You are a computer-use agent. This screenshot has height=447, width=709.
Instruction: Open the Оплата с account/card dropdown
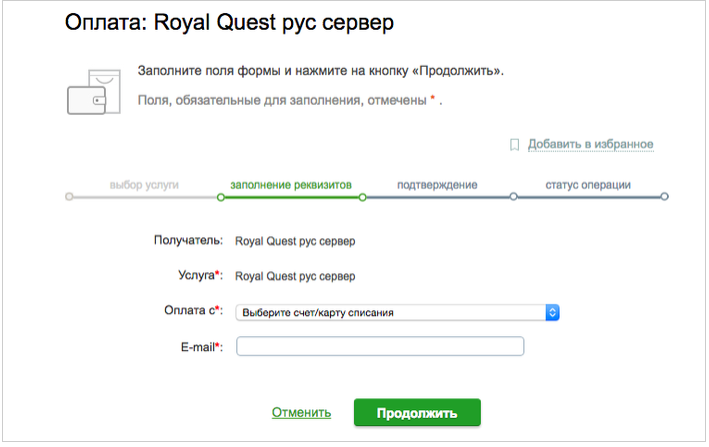[x=397, y=312]
